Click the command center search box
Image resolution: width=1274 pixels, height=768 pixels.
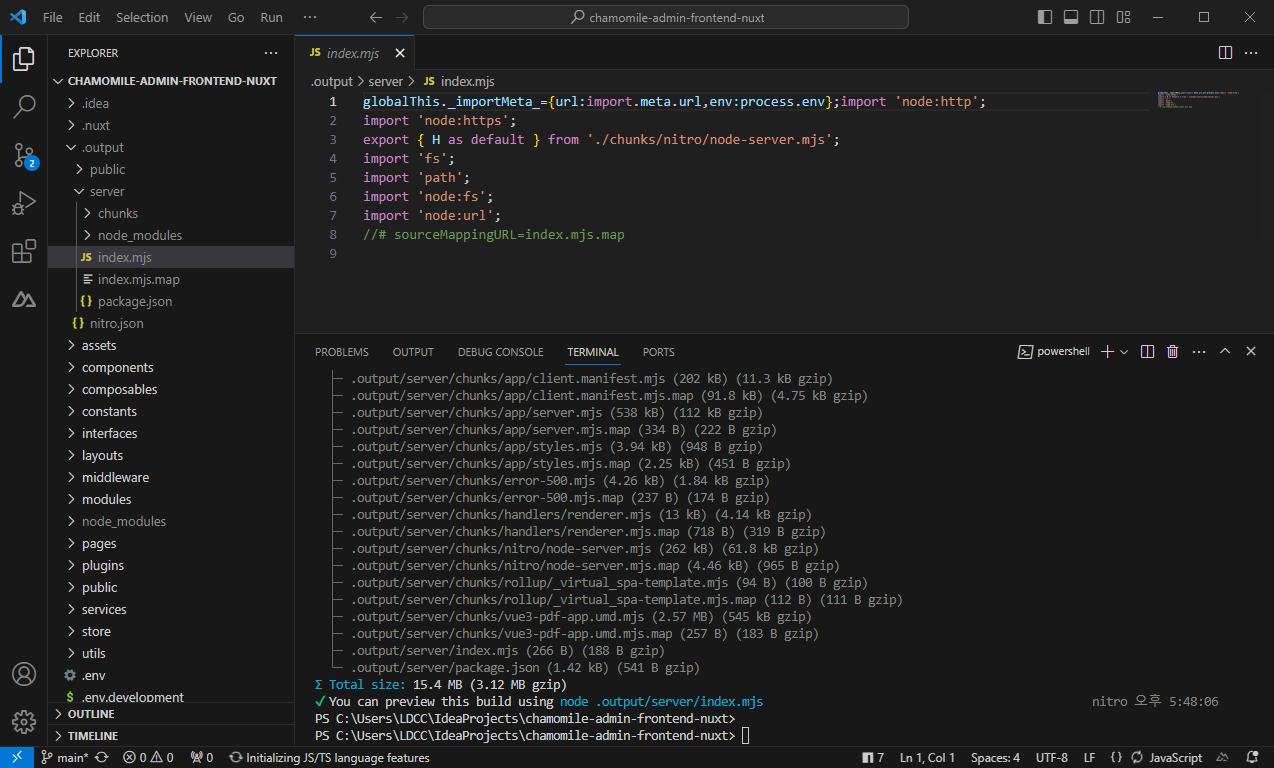tap(666, 17)
